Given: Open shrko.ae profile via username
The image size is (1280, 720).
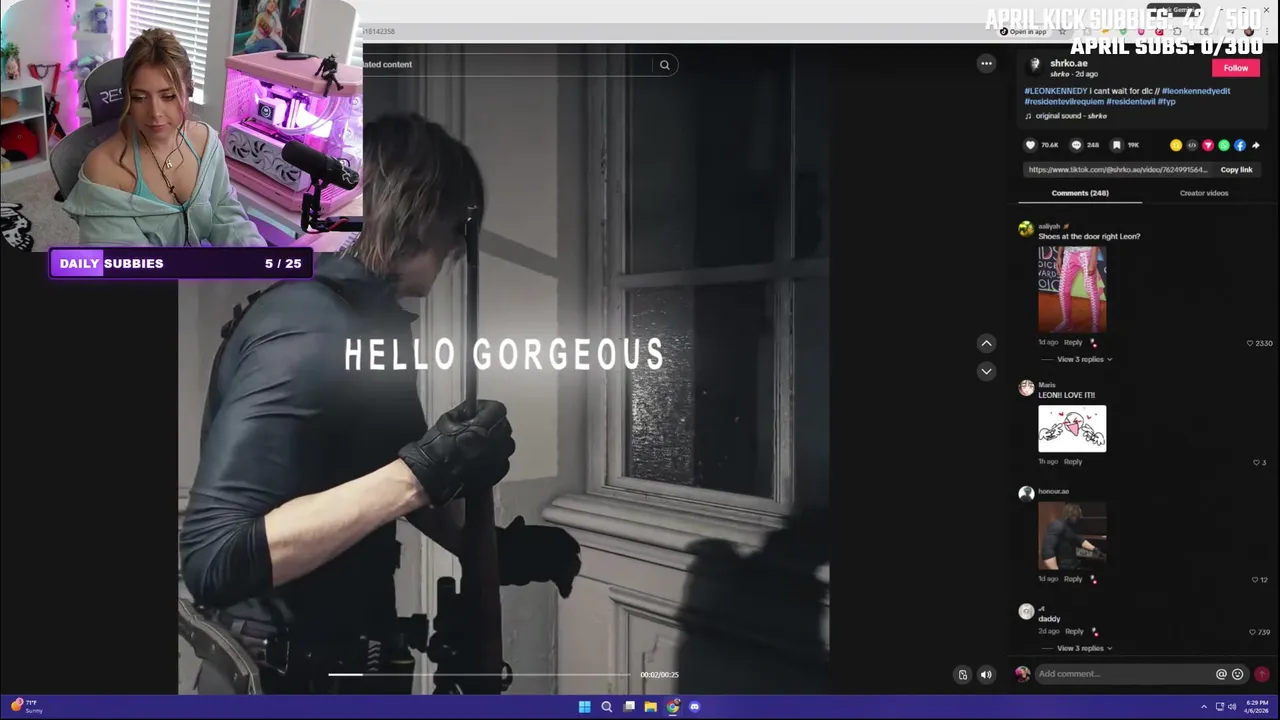Looking at the screenshot, I should 1068,63.
